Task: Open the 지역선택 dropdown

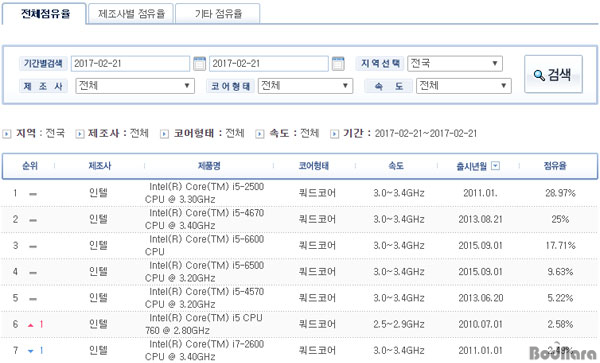Action: 455,63
